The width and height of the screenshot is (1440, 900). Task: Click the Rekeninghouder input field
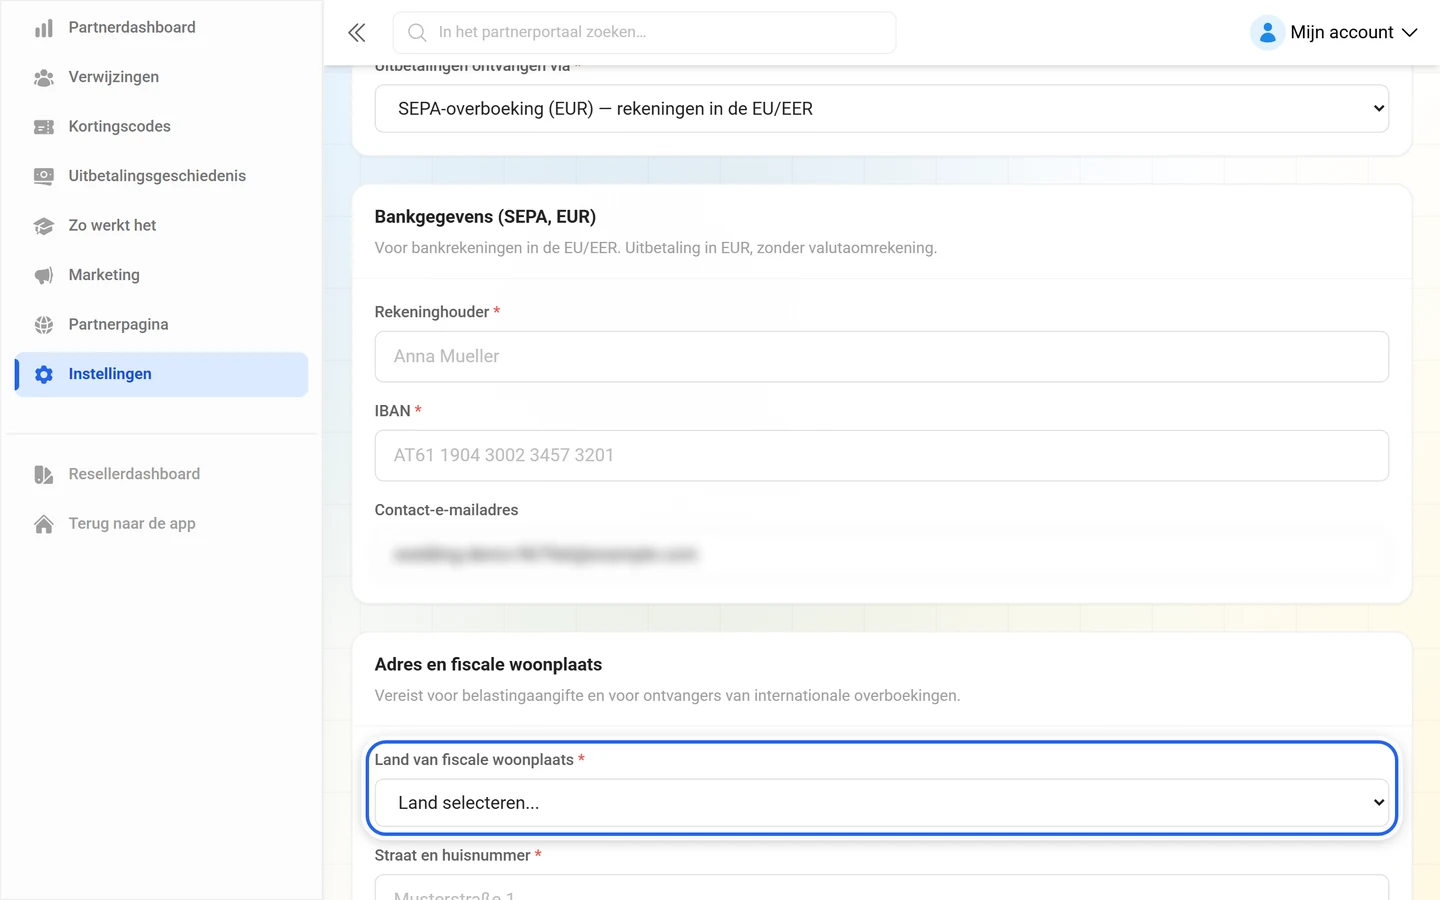[881, 357]
